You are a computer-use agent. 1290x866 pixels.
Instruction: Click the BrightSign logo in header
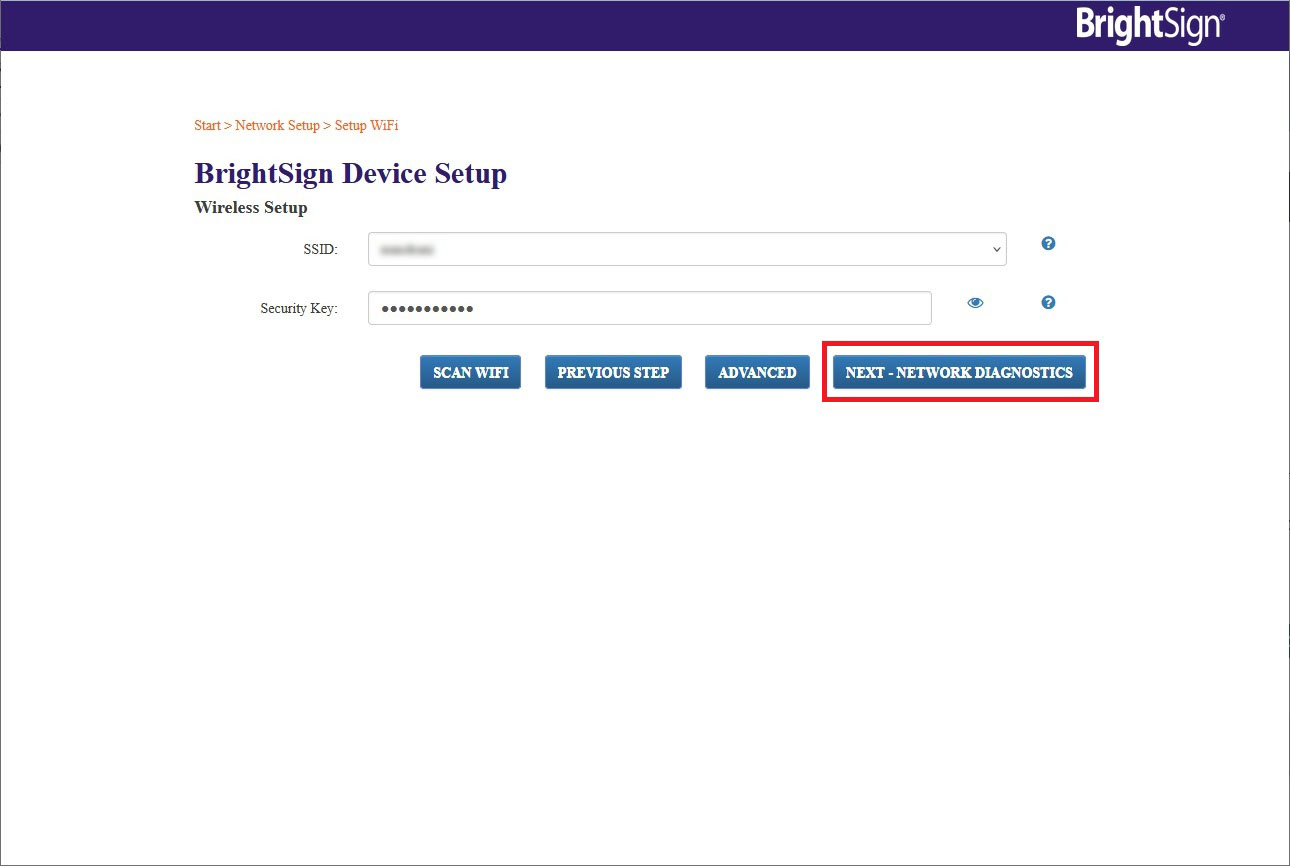pos(1150,25)
